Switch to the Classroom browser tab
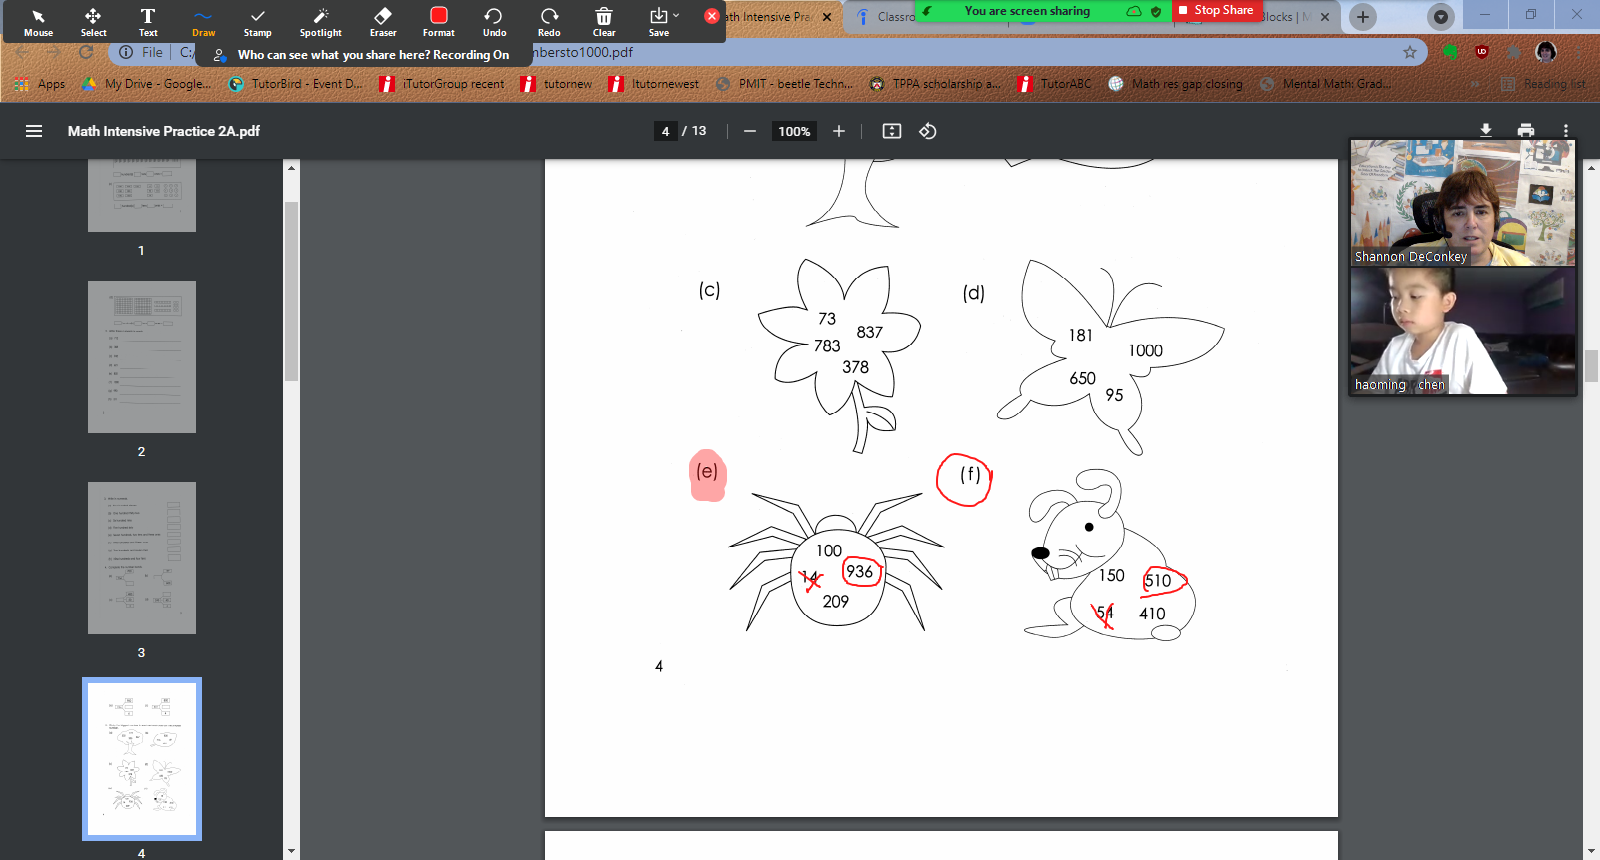The width and height of the screenshot is (1600, 860). 885,17
